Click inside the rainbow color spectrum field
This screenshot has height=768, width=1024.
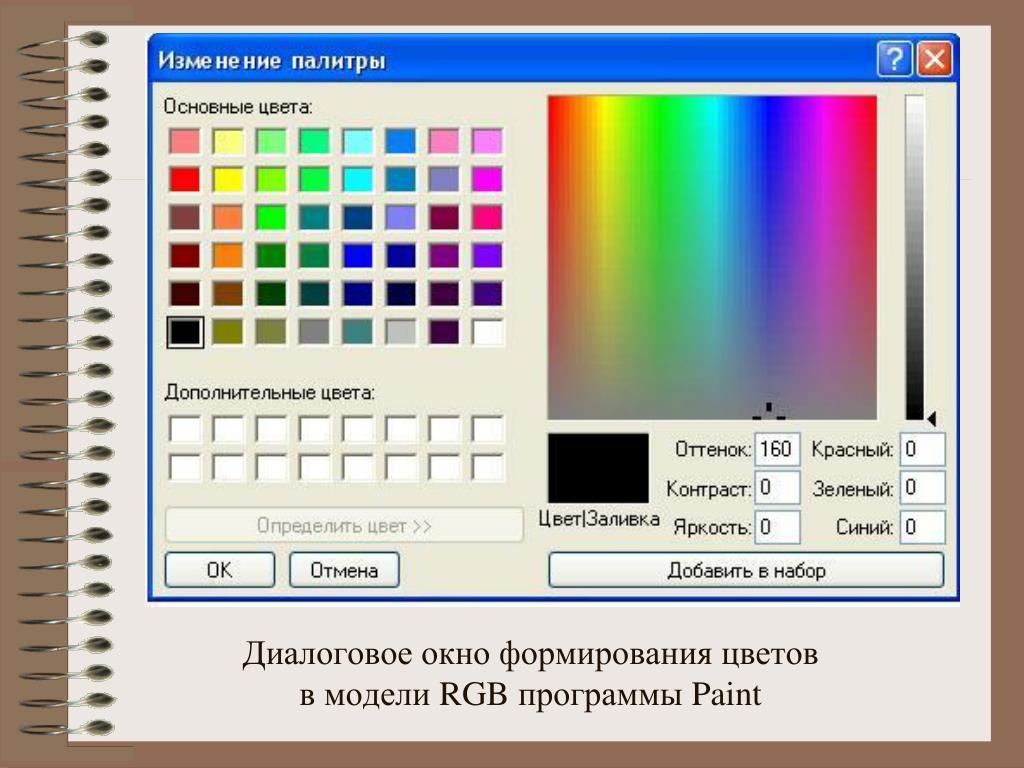[712, 257]
